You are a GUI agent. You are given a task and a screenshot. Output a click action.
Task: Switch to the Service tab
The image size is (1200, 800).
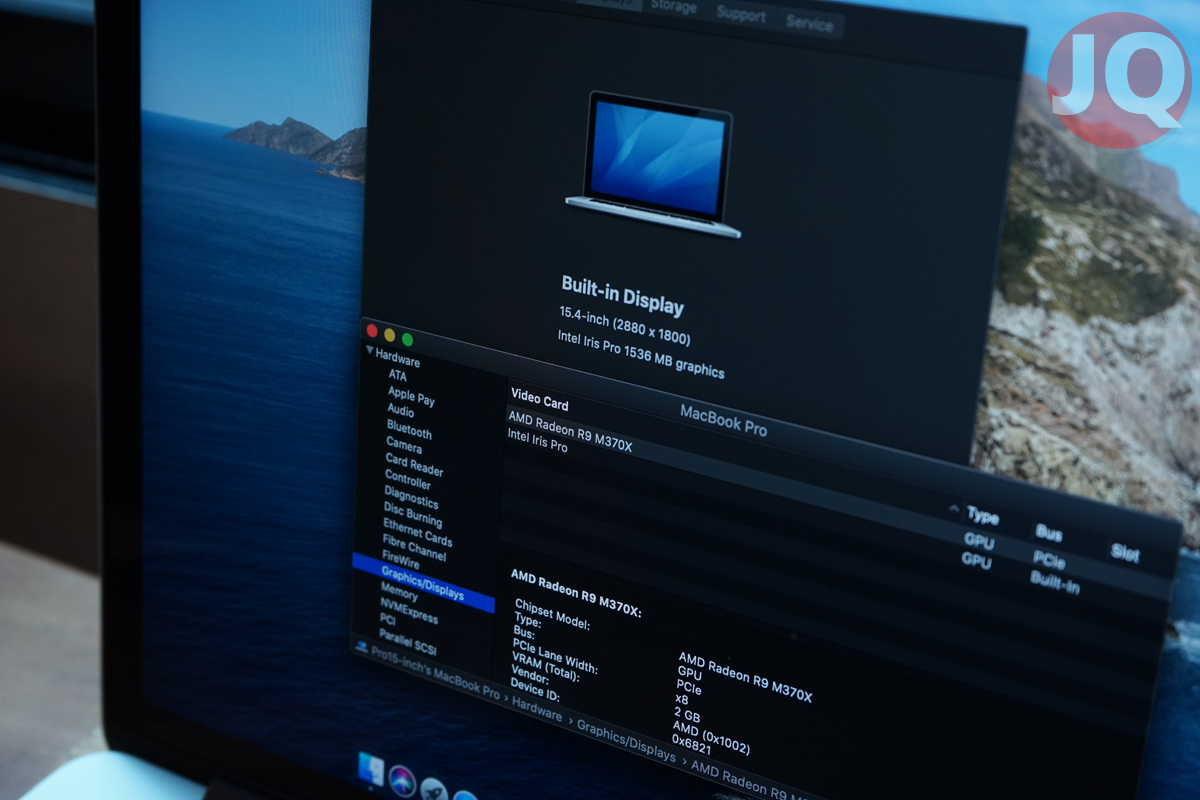809,23
